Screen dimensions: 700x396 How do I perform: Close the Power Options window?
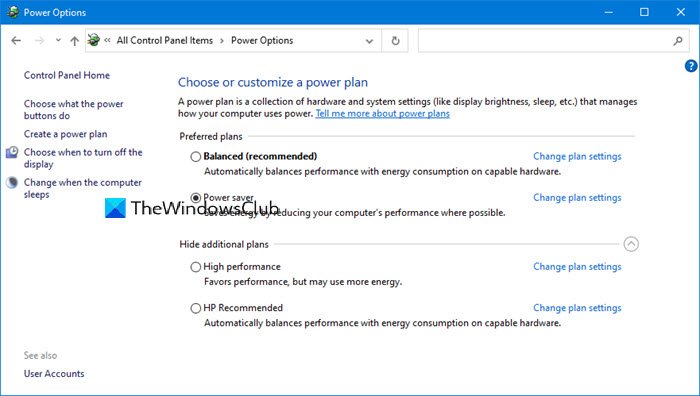[x=680, y=12]
